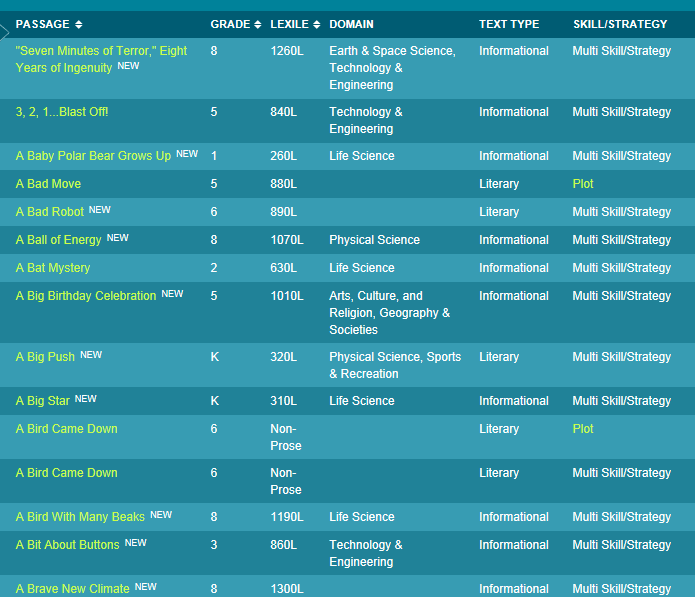
Task: Click Plot skill link in A Bird Came Down row
Action: (583, 429)
